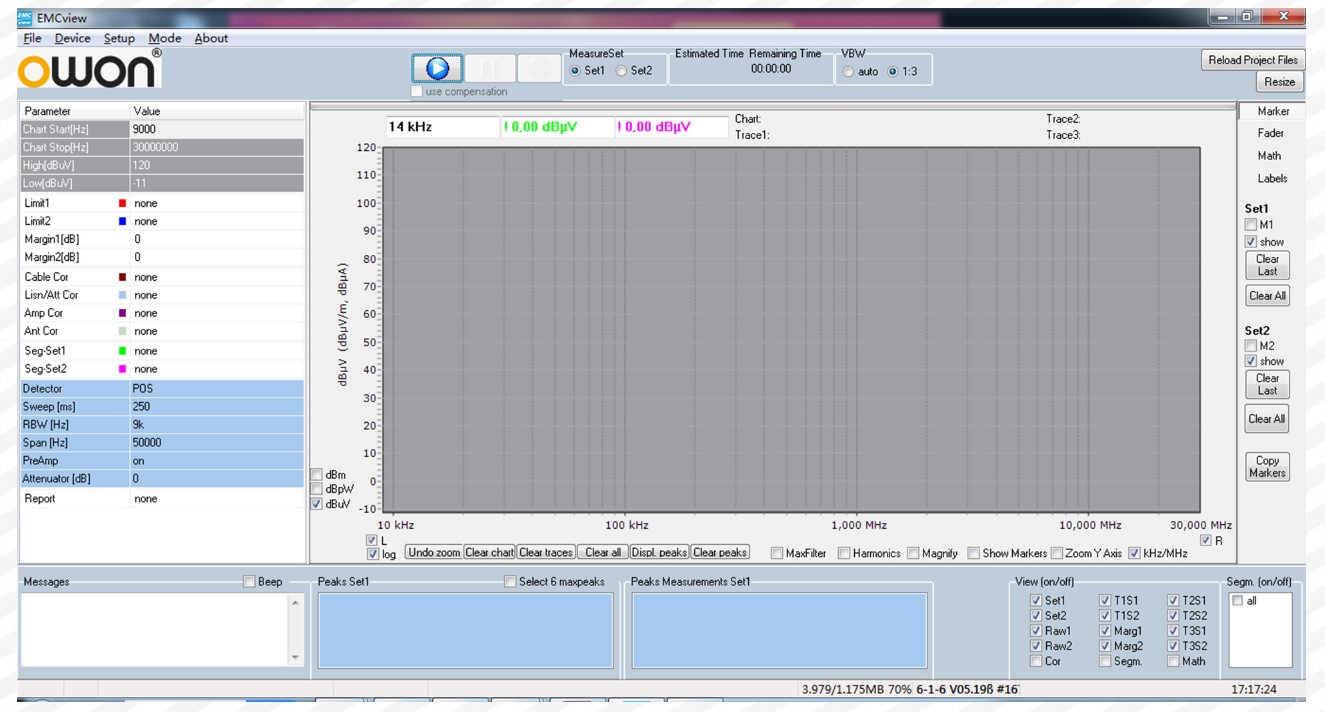Toggle the kHz/MHz checkbox
The width and height of the screenshot is (1325, 712).
click(x=1134, y=553)
